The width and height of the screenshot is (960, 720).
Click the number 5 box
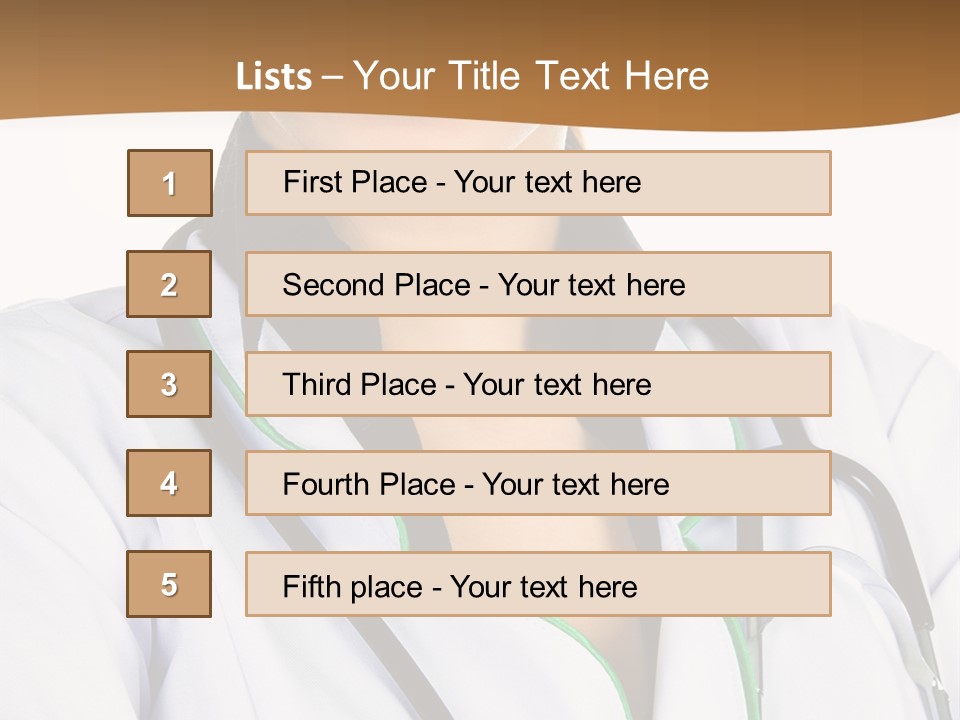(x=169, y=584)
